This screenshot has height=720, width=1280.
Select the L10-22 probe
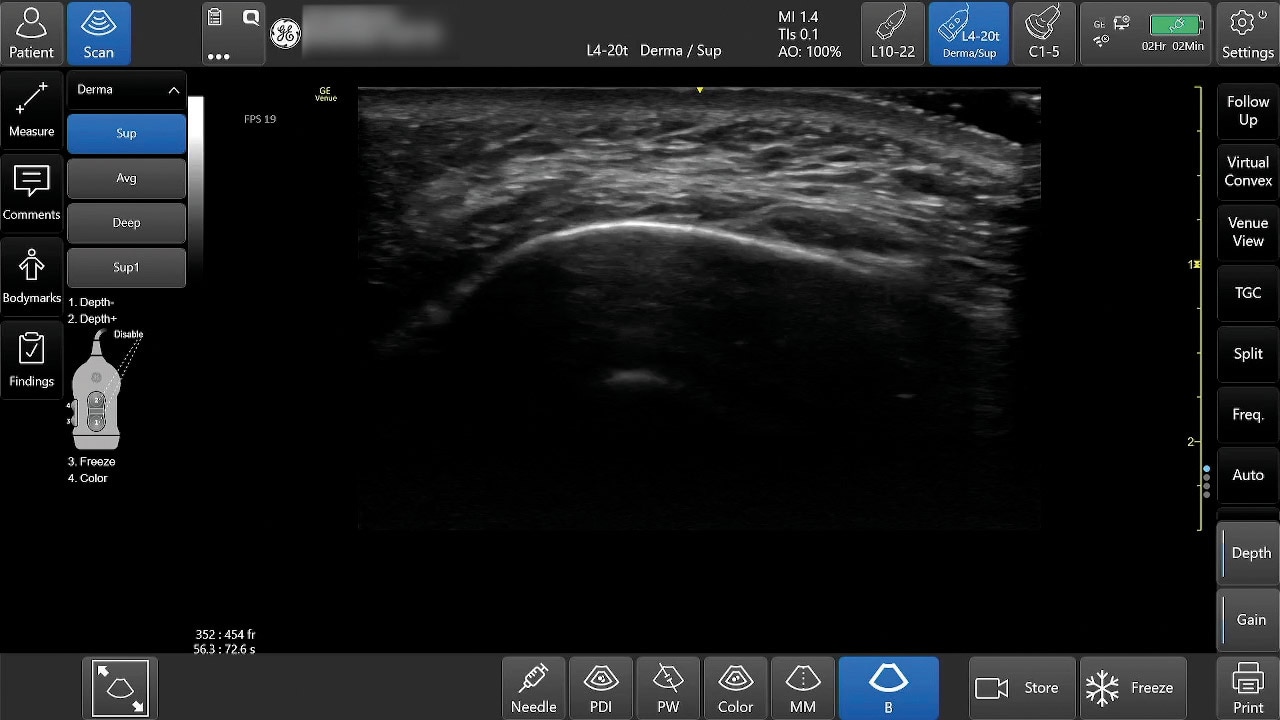tap(892, 33)
